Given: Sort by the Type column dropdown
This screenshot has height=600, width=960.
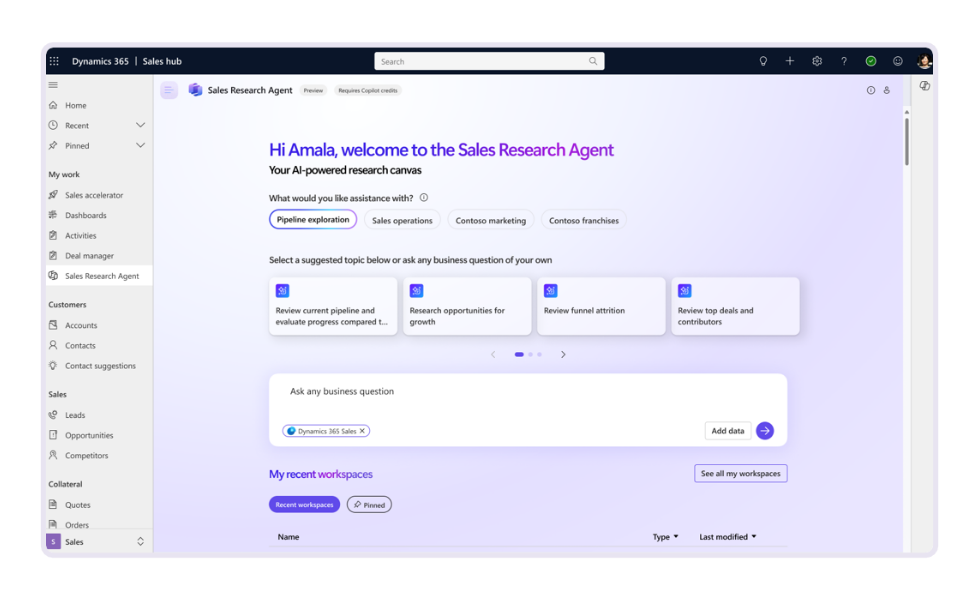Looking at the screenshot, I should [x=666, y=537].
